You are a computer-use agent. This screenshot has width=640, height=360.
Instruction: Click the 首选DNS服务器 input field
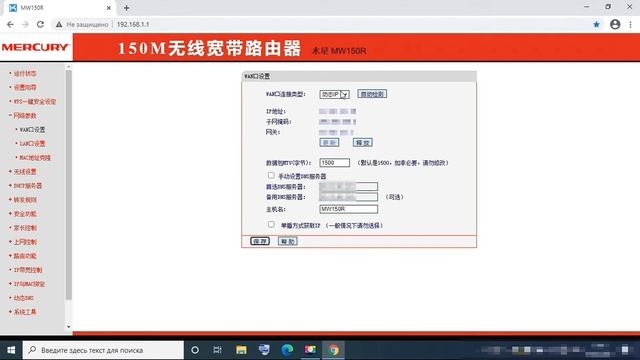349,187
